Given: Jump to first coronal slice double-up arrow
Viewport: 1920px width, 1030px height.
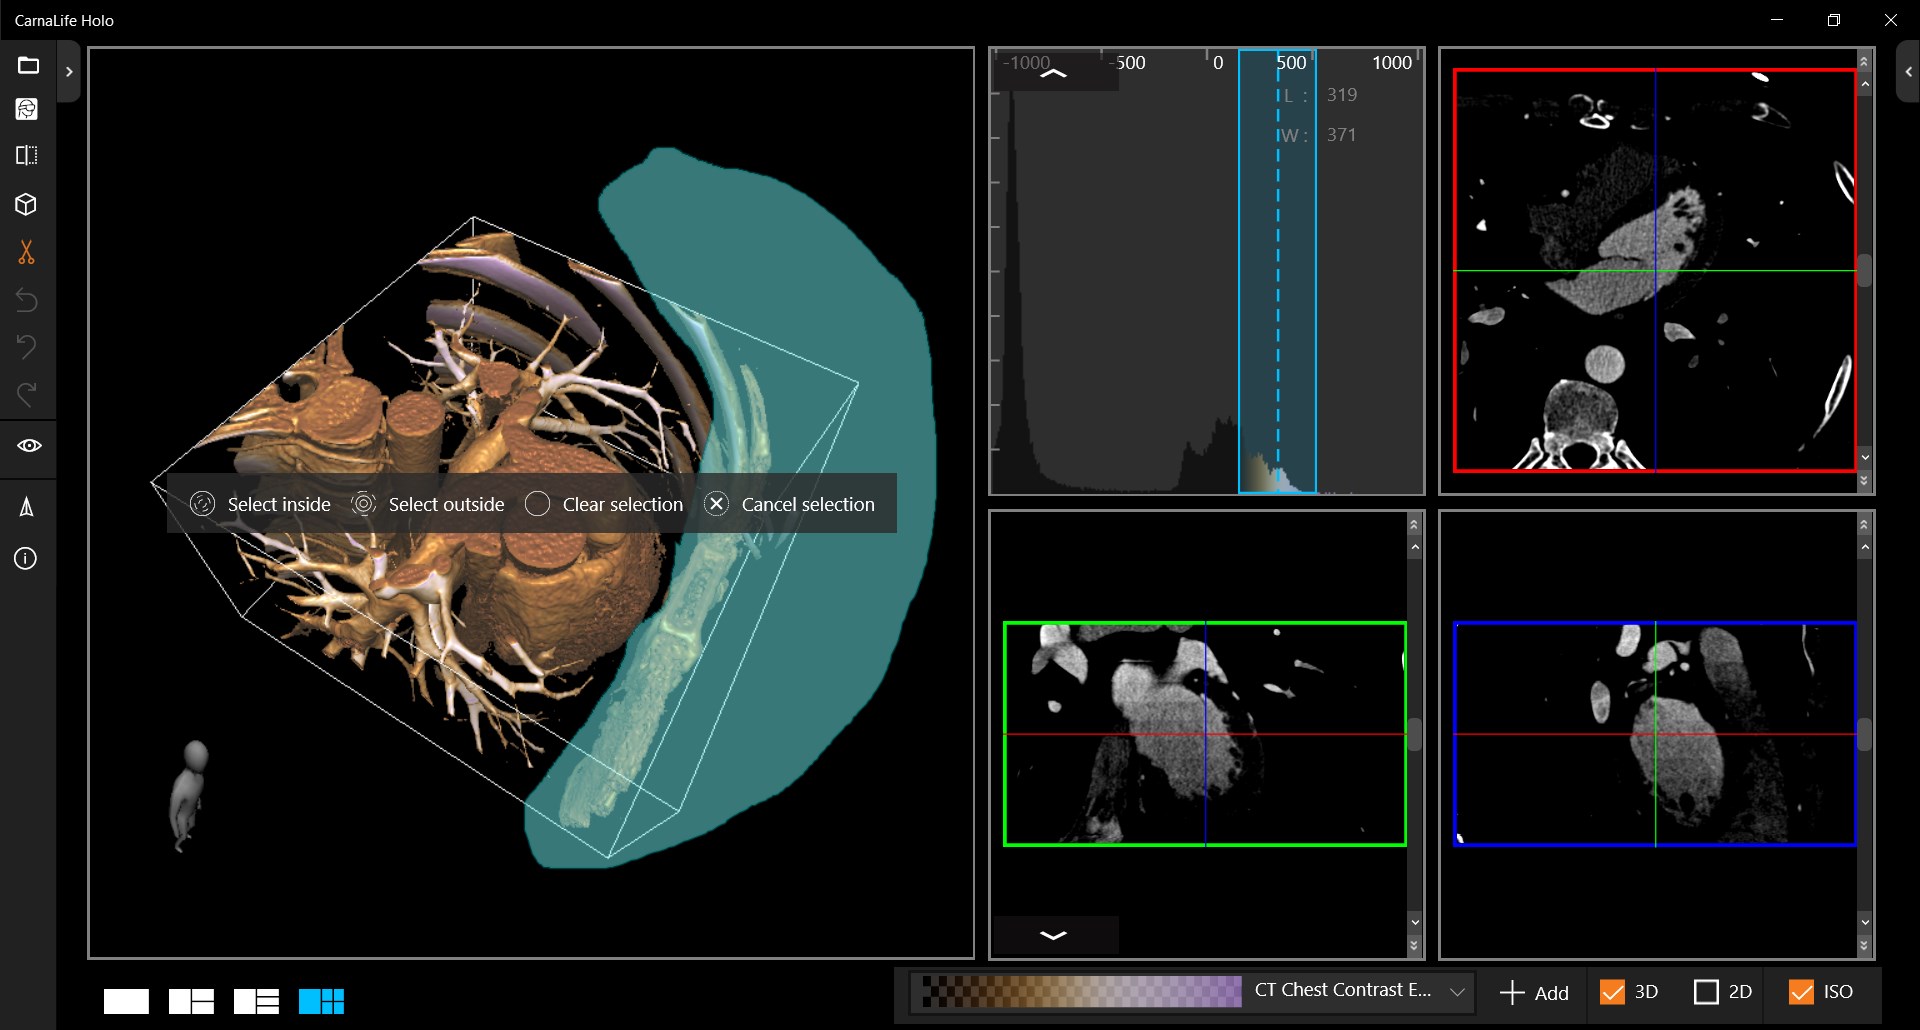Looking at the screenshot, I should point(1414,525).
